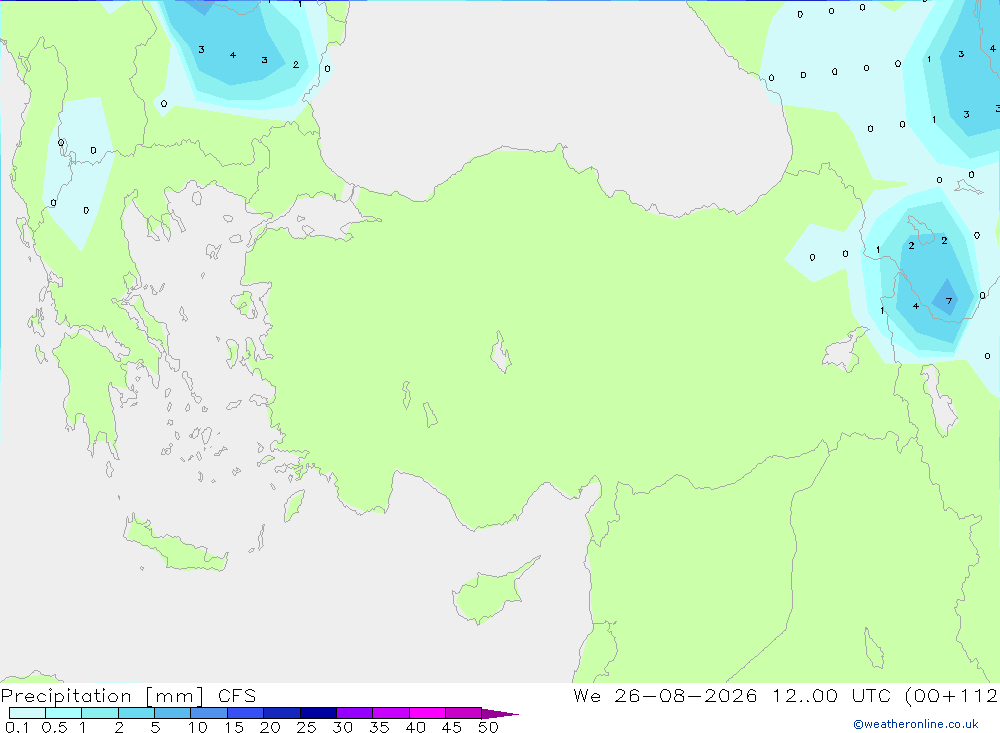Click the 30–35 mm purple legend swatch
The width and height of the screenshot is (1000, 733).
click(355, 713)
